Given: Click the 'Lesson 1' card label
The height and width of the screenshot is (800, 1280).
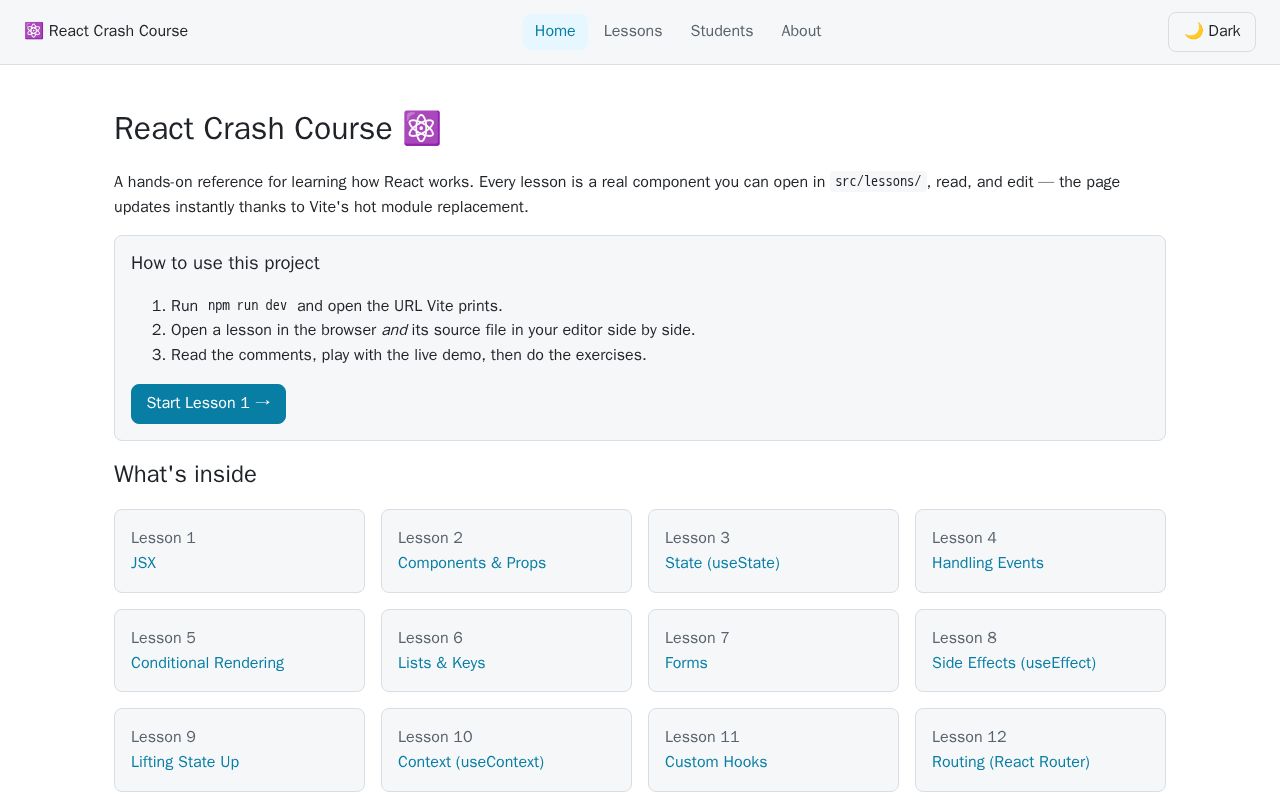Looking at the screenshot, I should pyautogui.click(x=163, y=538).
